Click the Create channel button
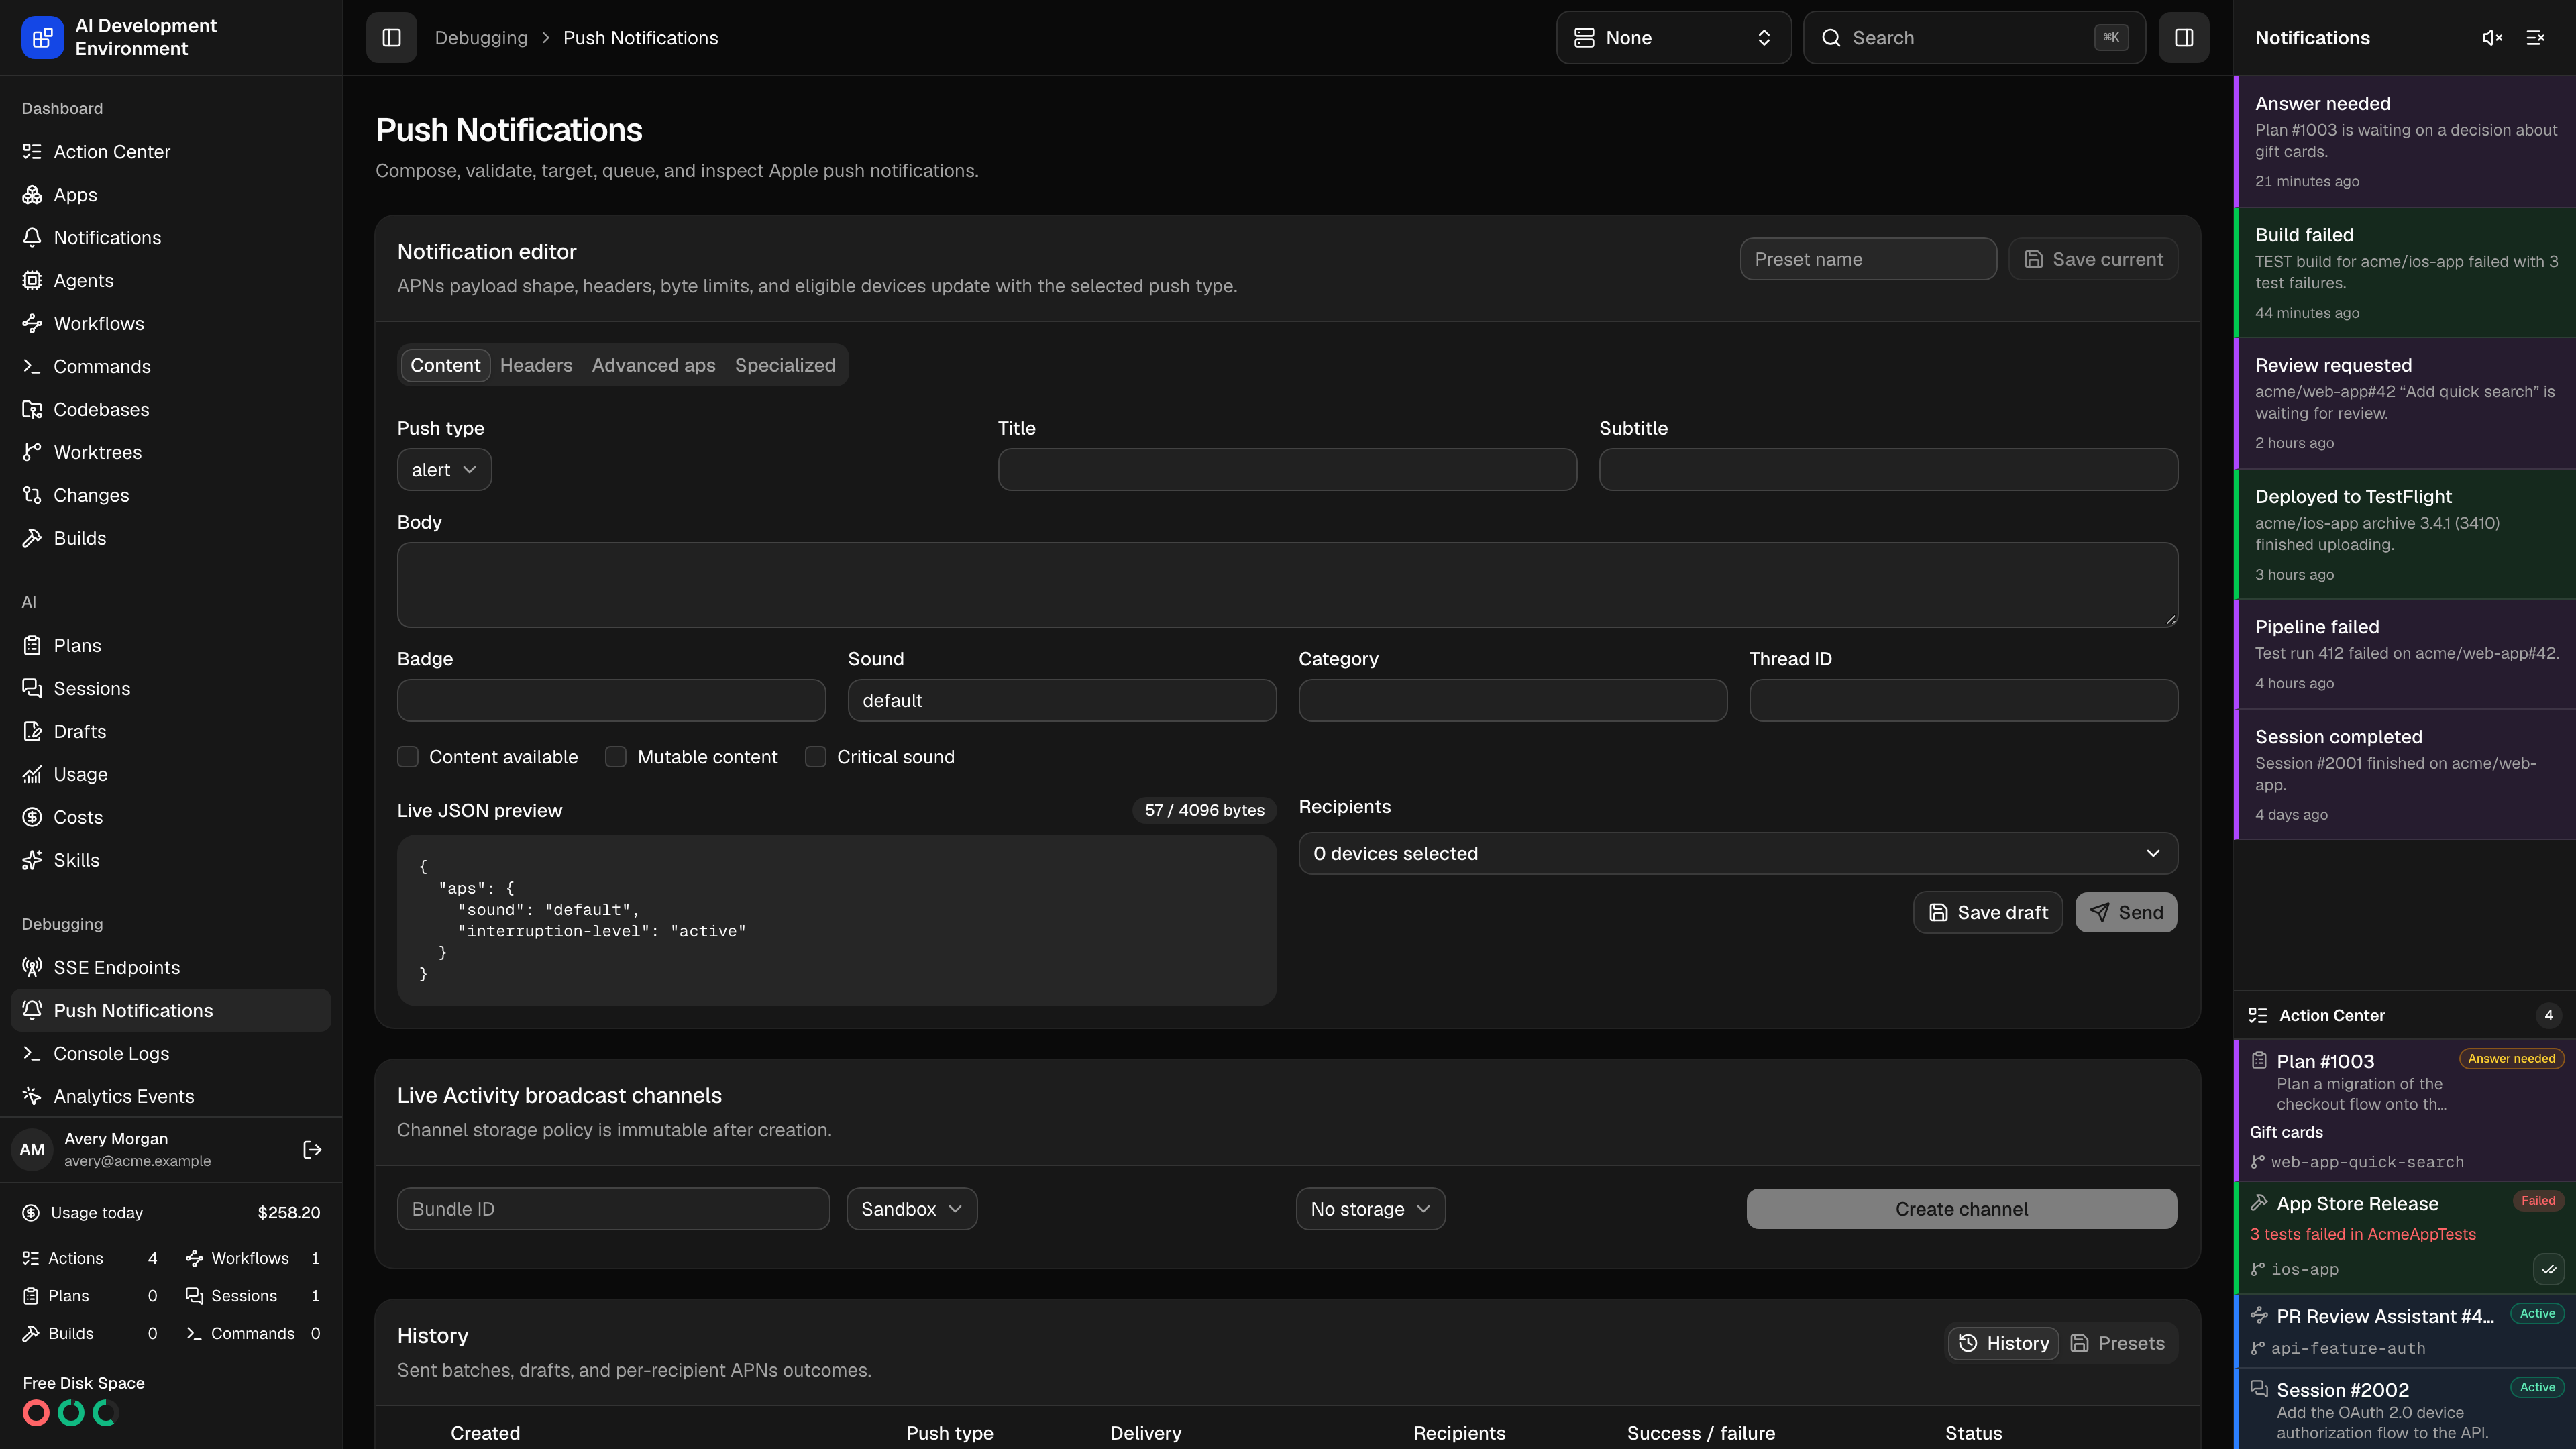Viewport: 2576px width, 1449px height. point(1962,1210)
